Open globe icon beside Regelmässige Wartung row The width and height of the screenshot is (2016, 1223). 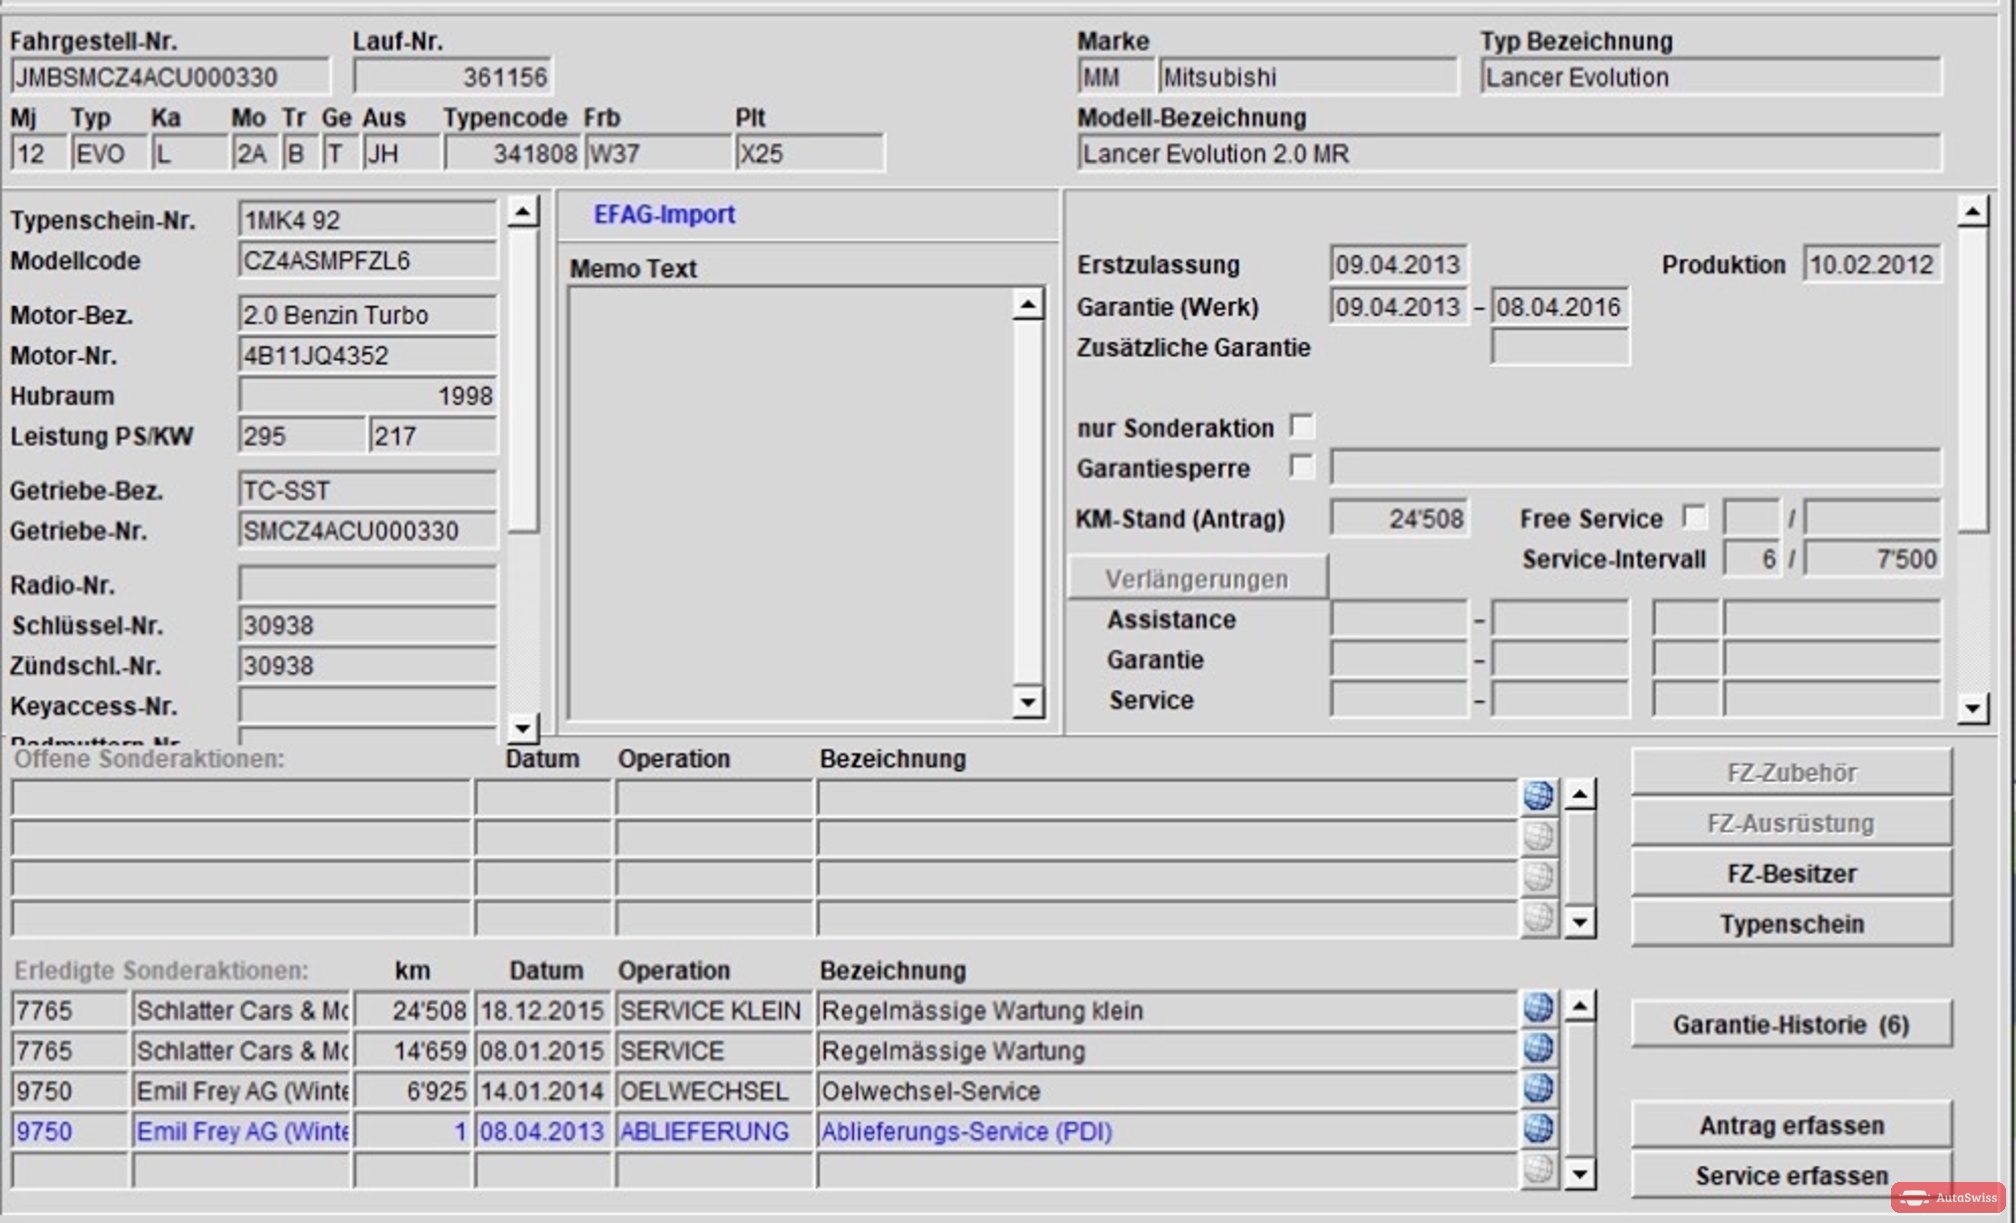(x=1538, y=1049)
